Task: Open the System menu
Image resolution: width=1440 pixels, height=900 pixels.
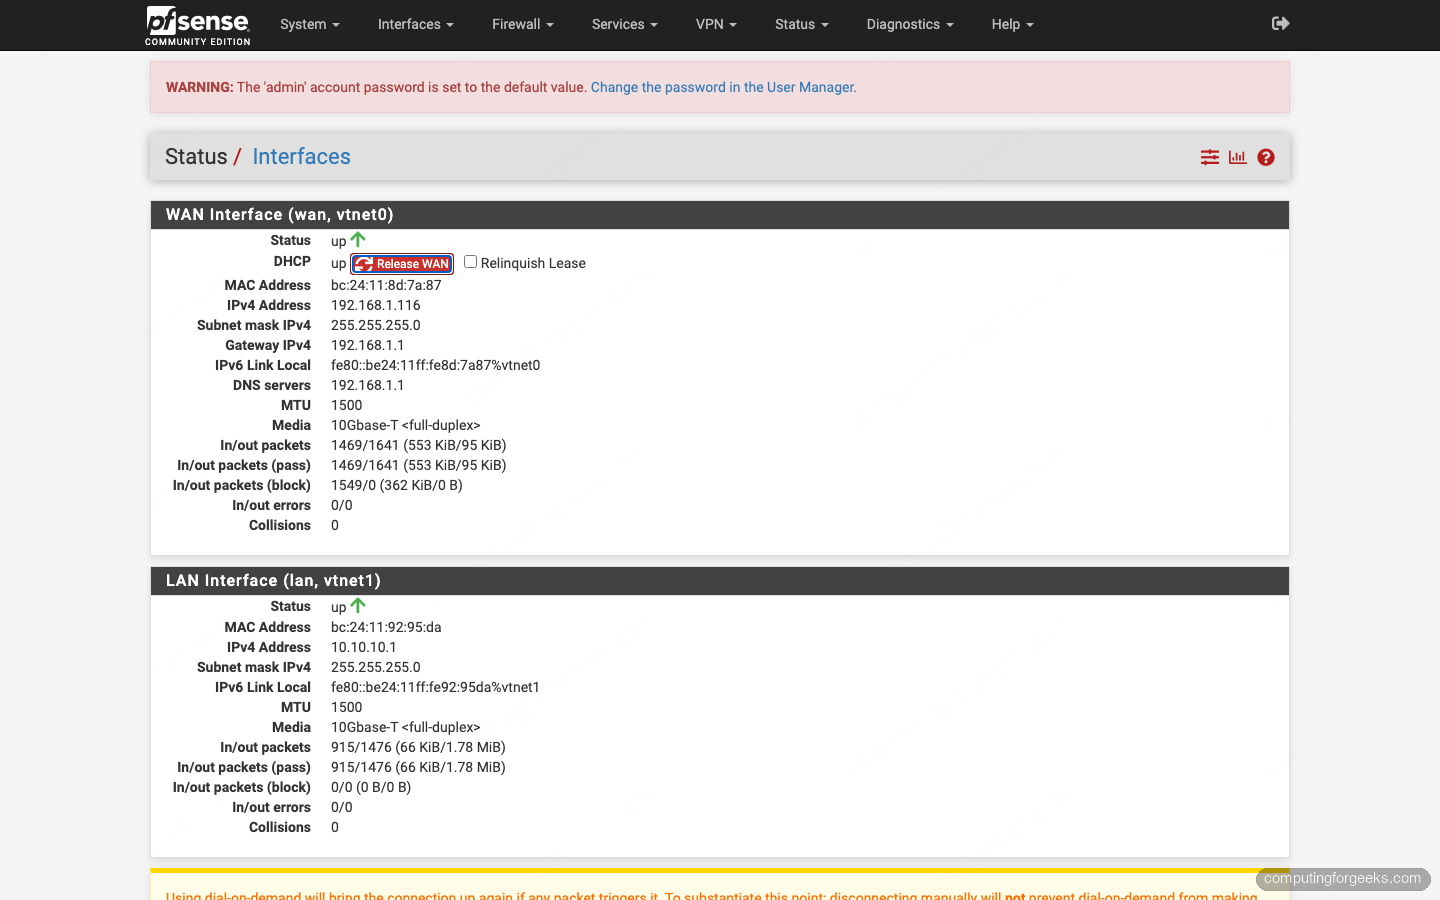Action: [310, 24]
